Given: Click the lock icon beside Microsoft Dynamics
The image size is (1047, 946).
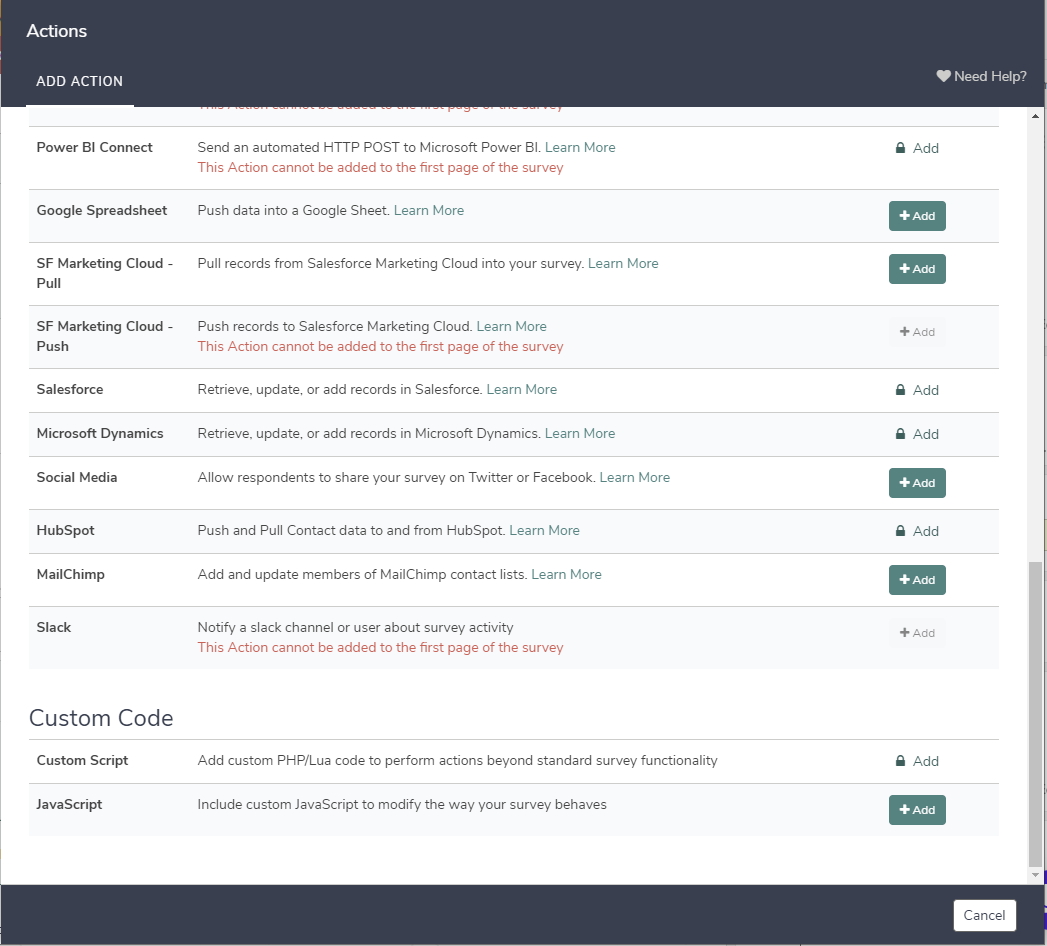Looking at the screenshot, I should pyautogui.click(x=900, y=434).
